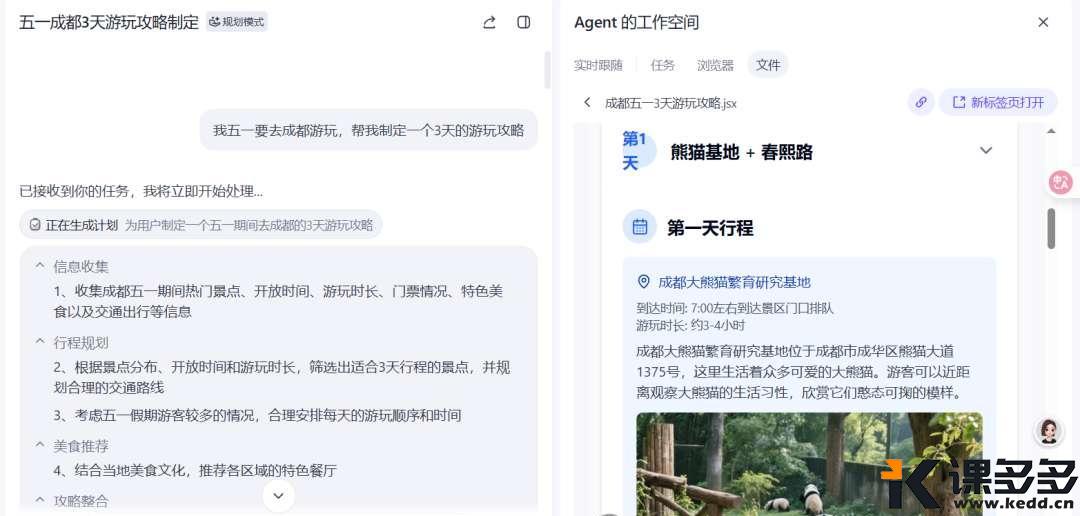Click the chat panel scrollbar thumb
Image resolution: width=1080 pixels, height=516 pixels.
click(548, 70)
